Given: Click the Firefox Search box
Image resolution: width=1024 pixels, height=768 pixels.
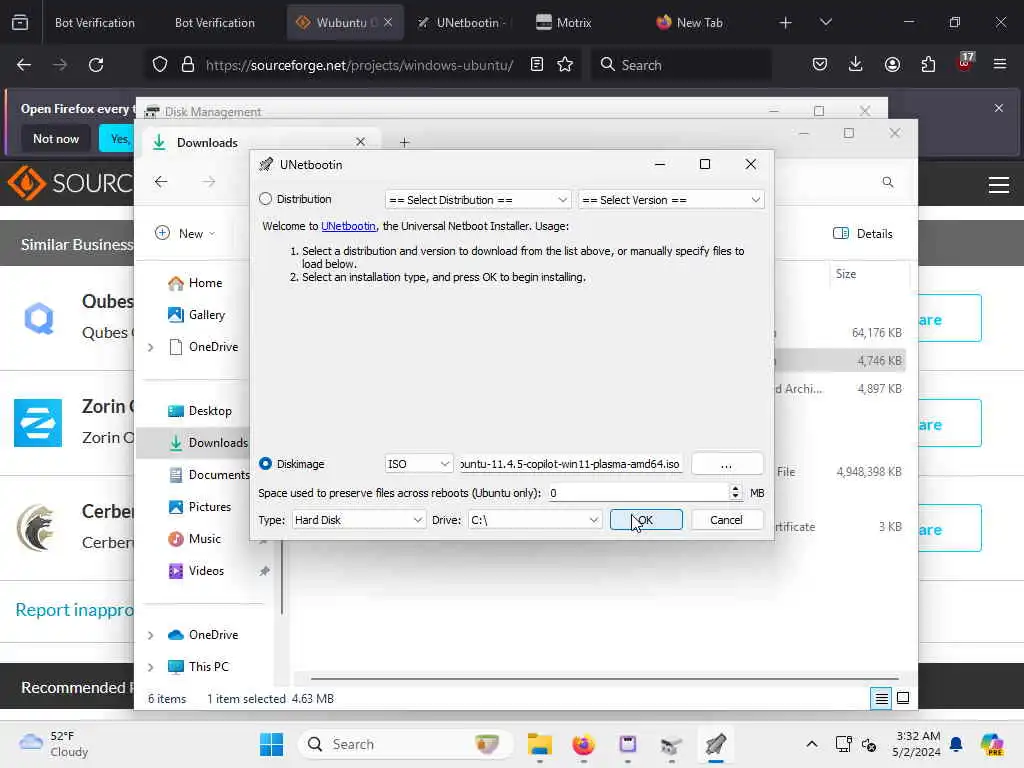Looking at the screenshot, I should click(x=681, y=65).
